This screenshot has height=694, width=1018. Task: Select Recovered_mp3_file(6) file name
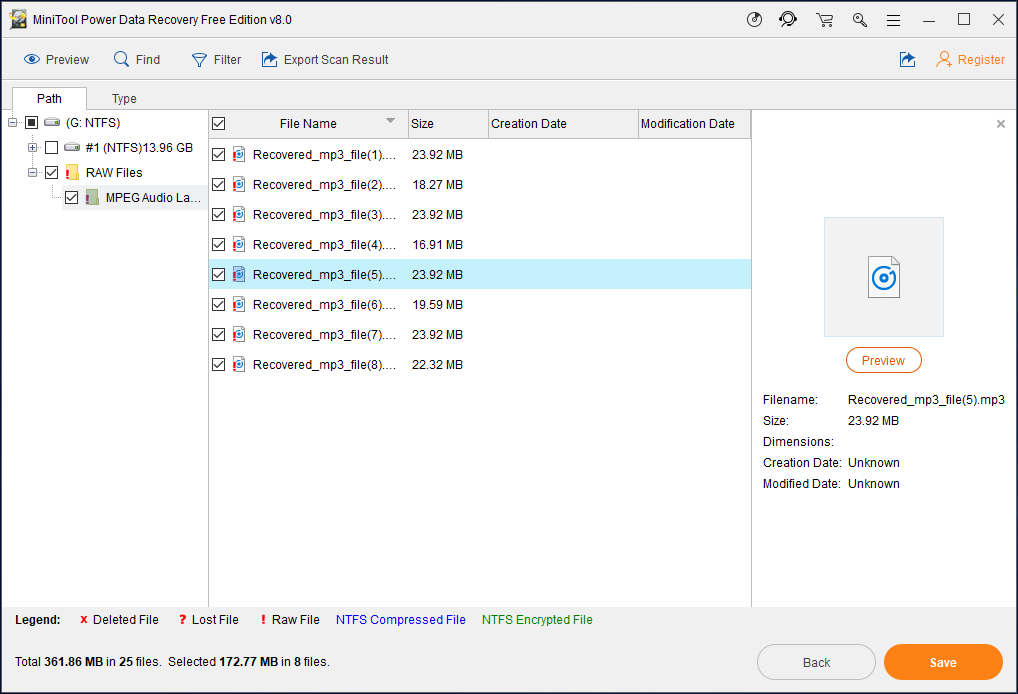point(324,304)
